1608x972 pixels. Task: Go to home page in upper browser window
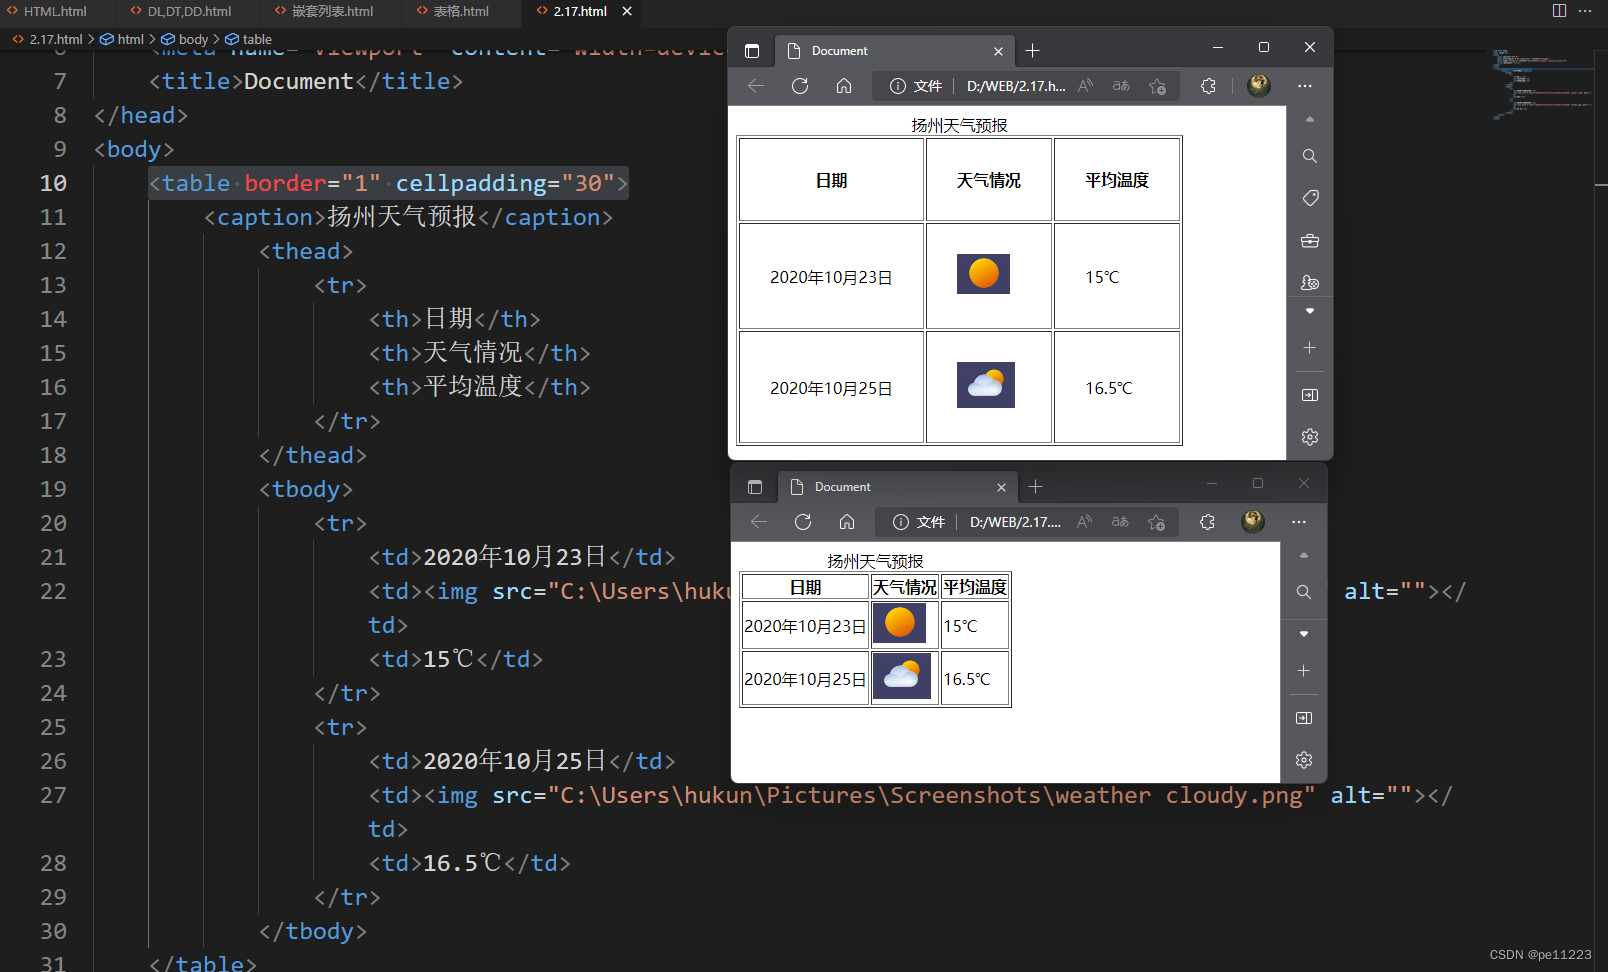click(x=844, y=86)
